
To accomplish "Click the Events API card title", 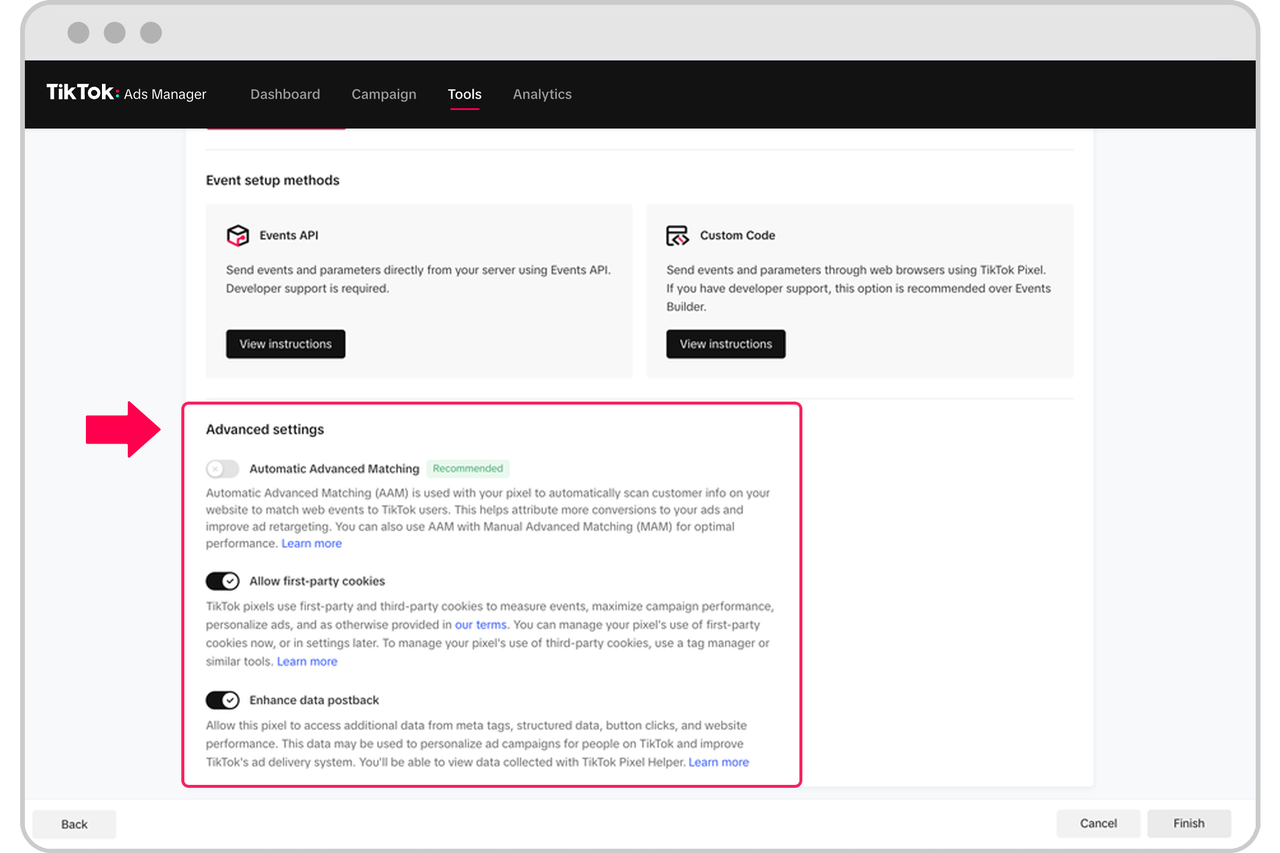I will 289,236.
